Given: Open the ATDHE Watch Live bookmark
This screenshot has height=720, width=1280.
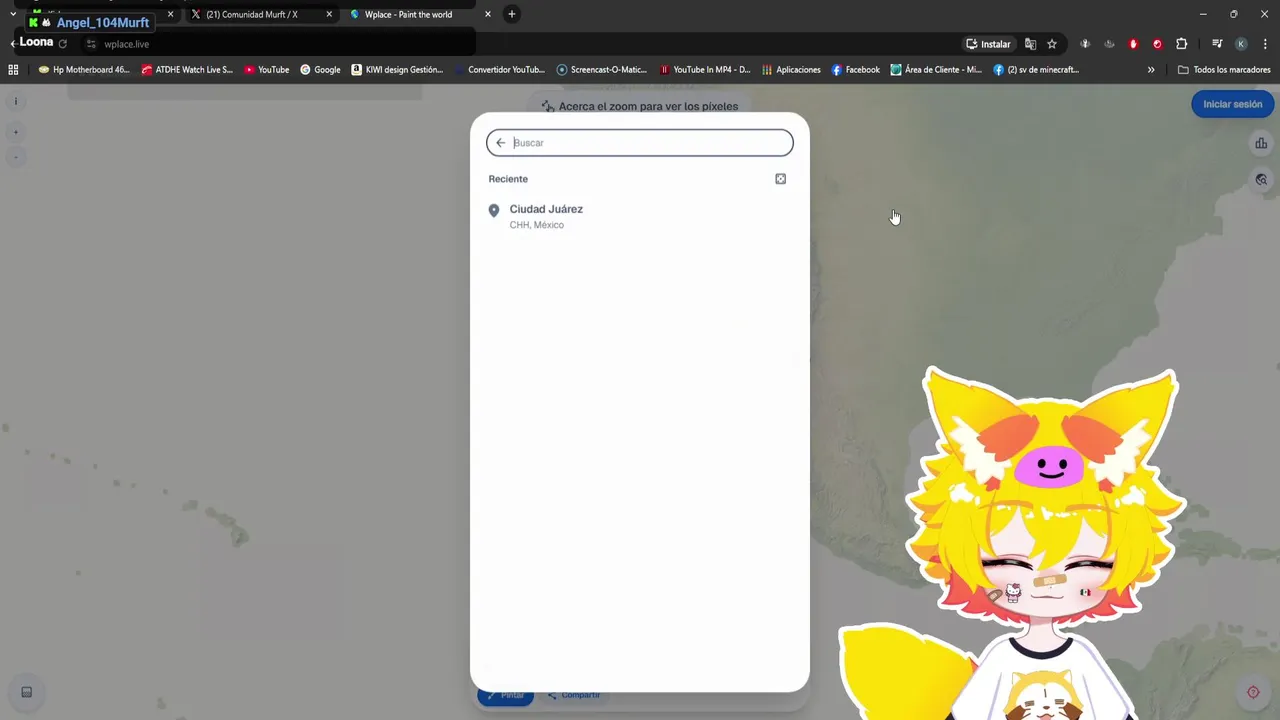Looking at the screenshot, I should coord(187,70).
